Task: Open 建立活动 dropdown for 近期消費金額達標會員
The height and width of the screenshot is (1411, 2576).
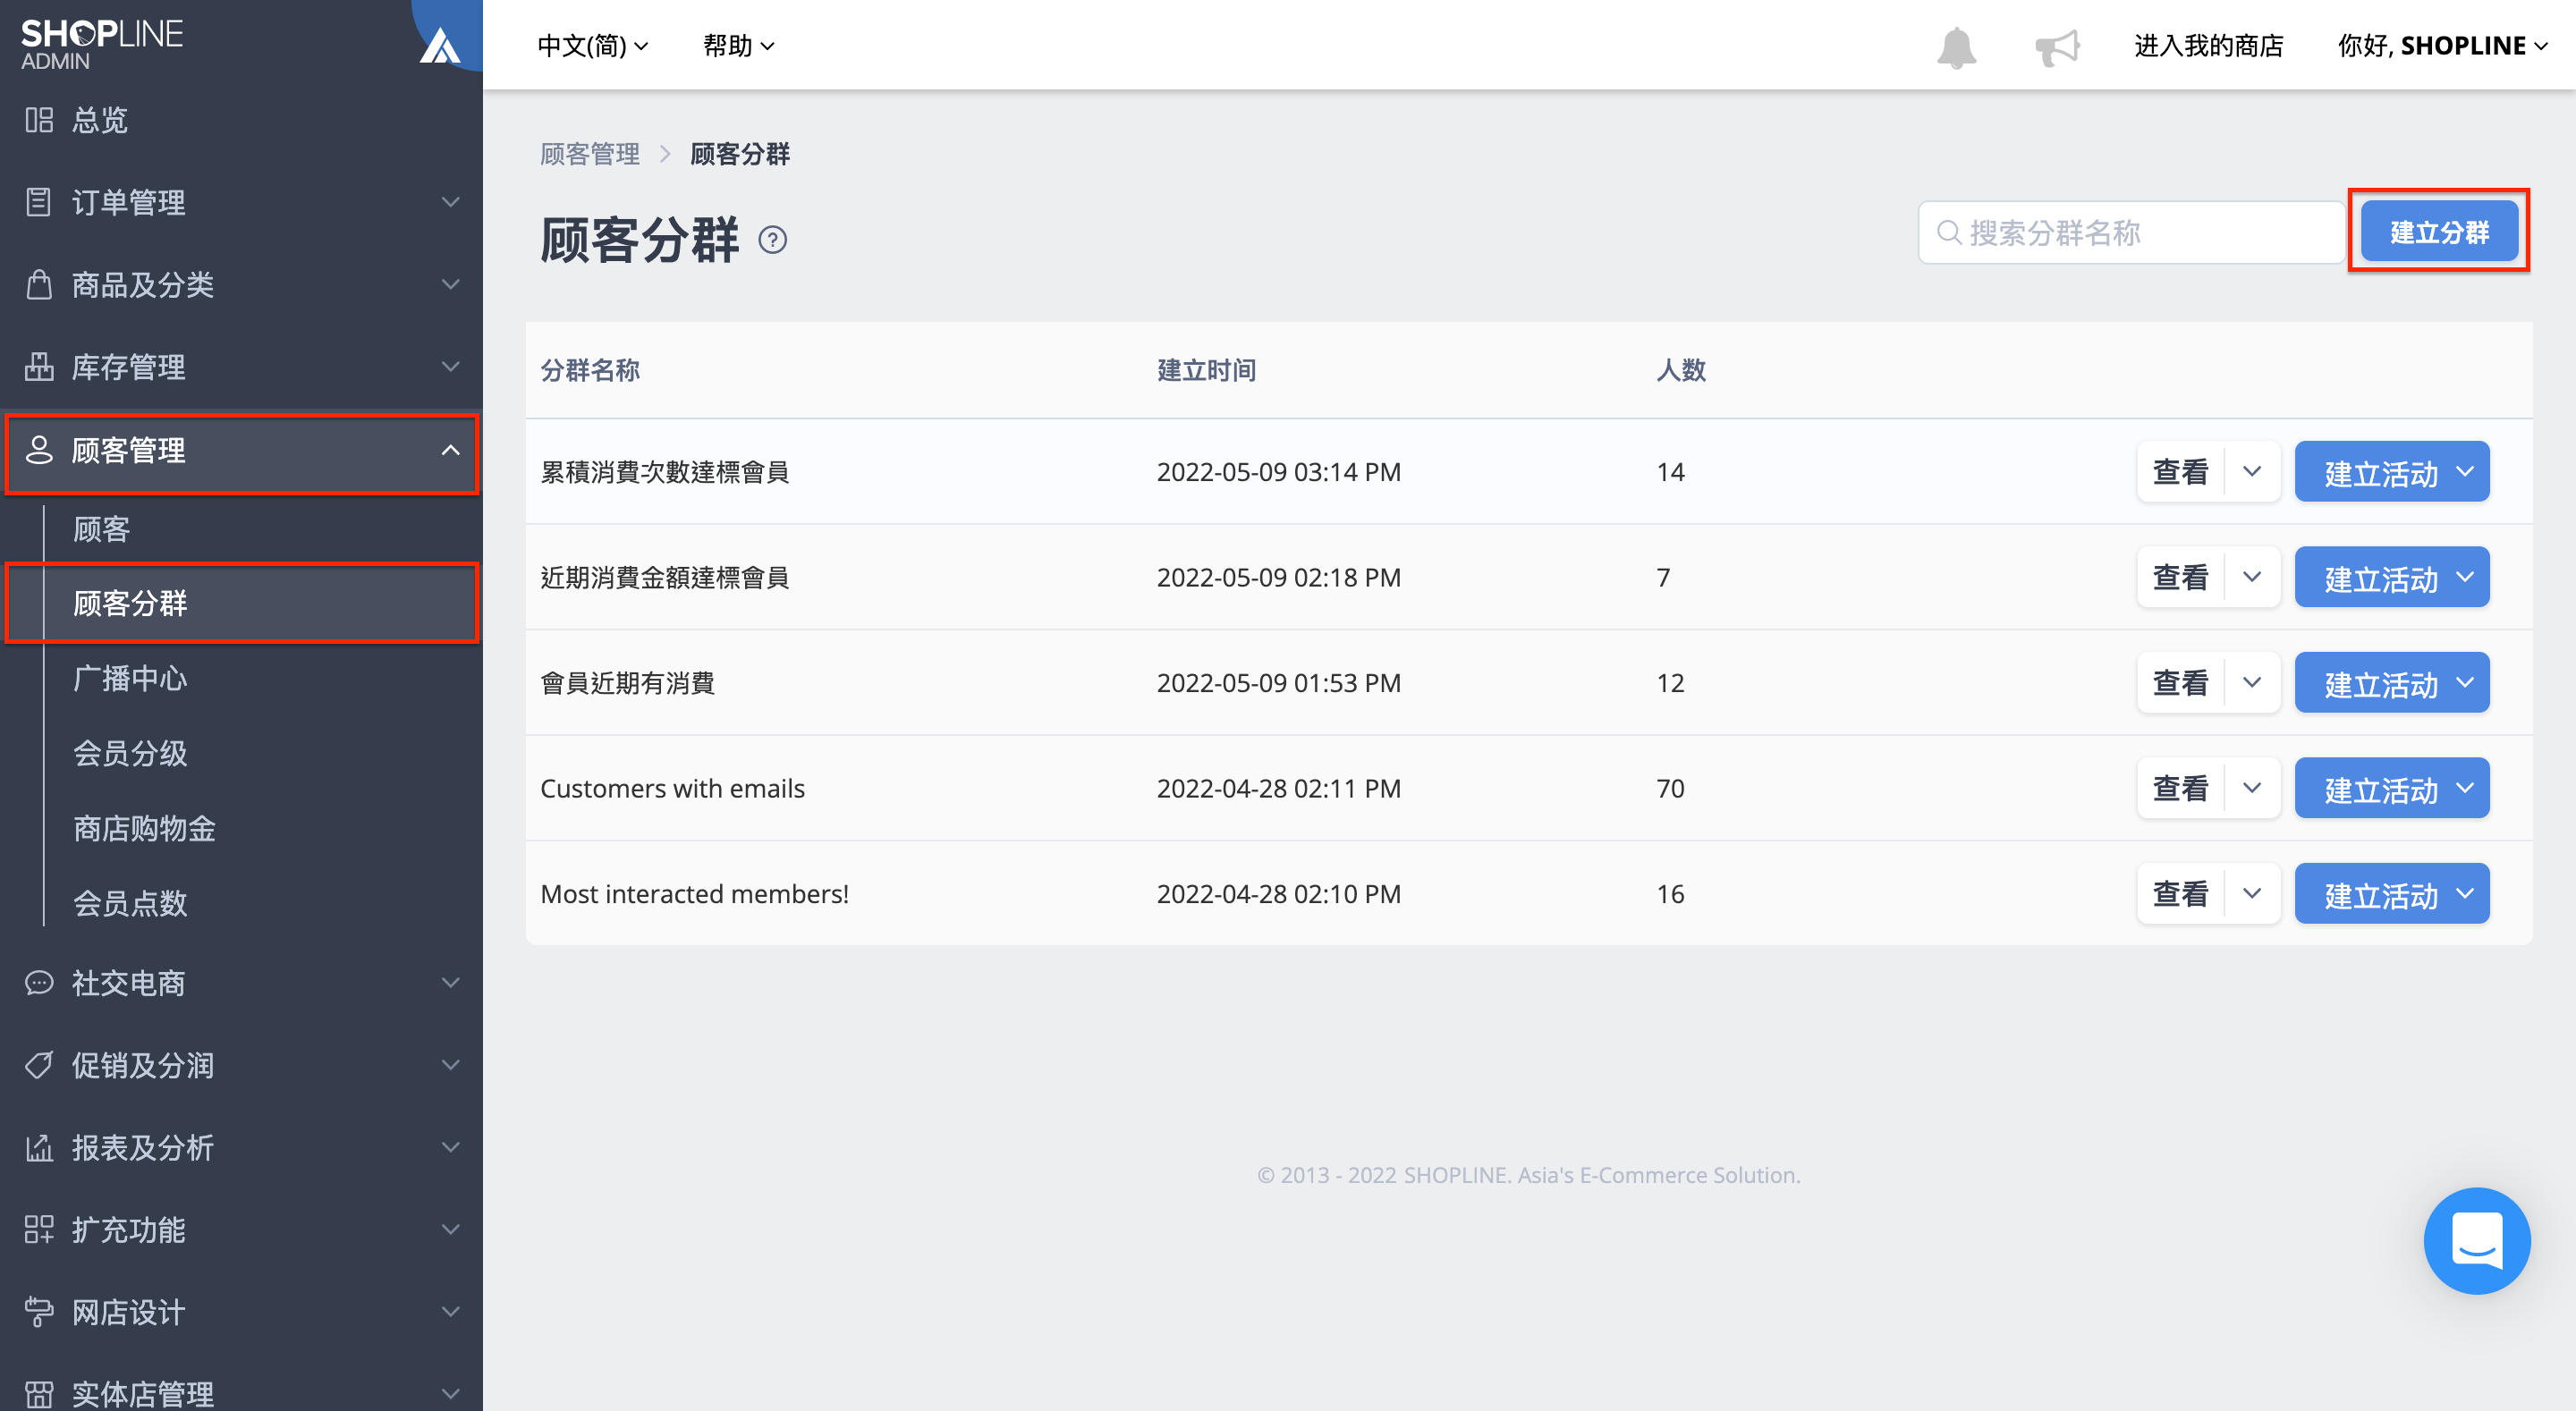Action: point(2465,577)
